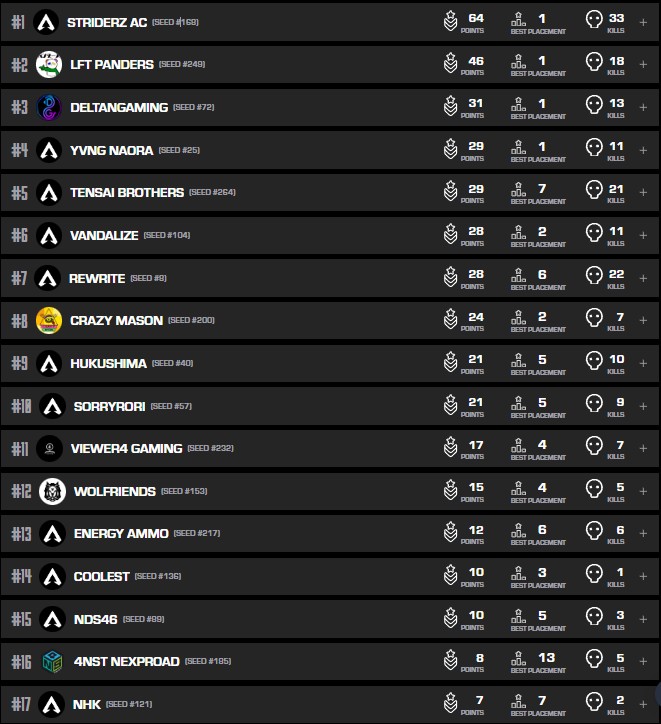Click the #1 rank number
The width and height of the screenshot is (661, 724).
(17, 22)
